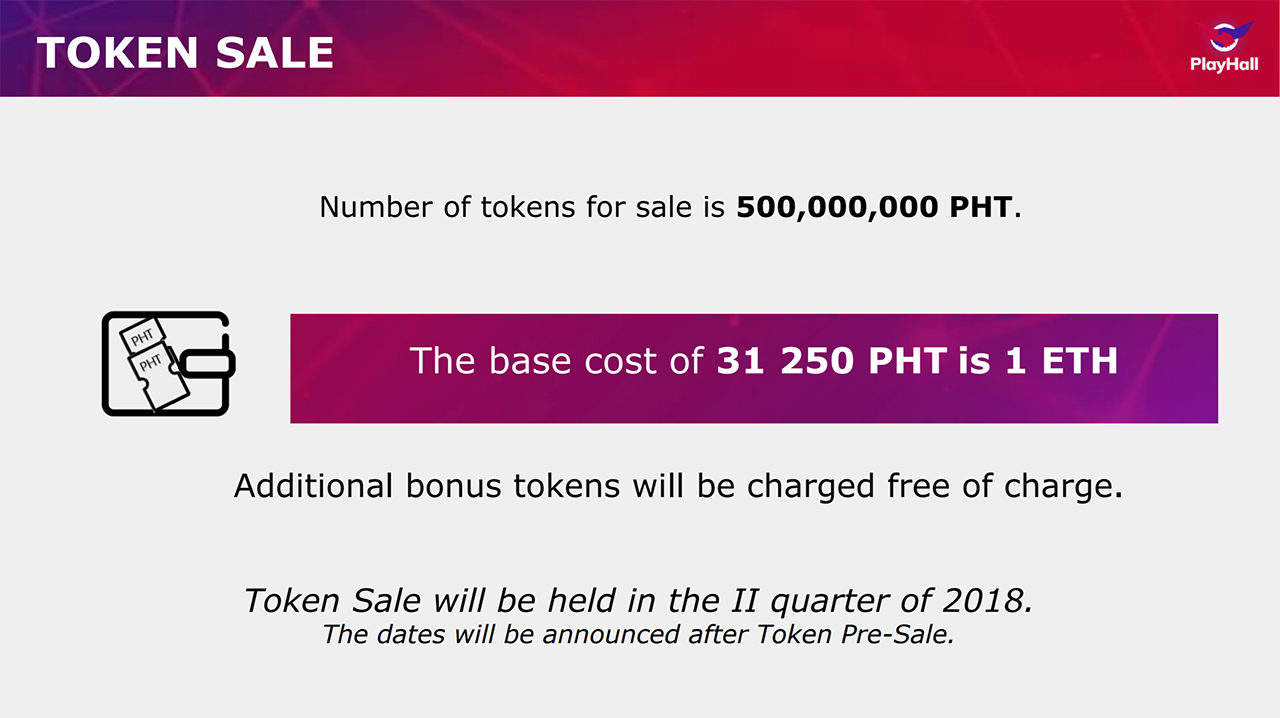Image resolution: width=1280 pixels, height=718 pixels.
Task: Click the base cost purple banner
Action: [754, 368]
